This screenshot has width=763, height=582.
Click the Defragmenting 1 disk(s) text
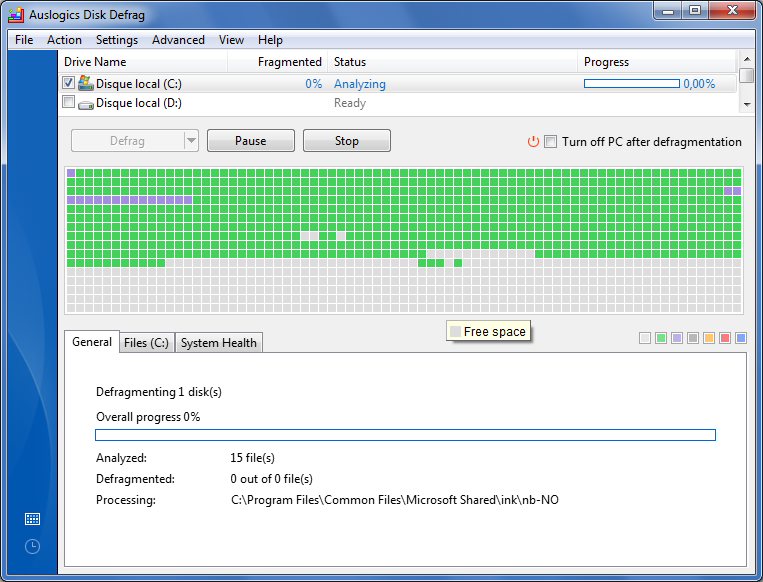coord(159,392)
